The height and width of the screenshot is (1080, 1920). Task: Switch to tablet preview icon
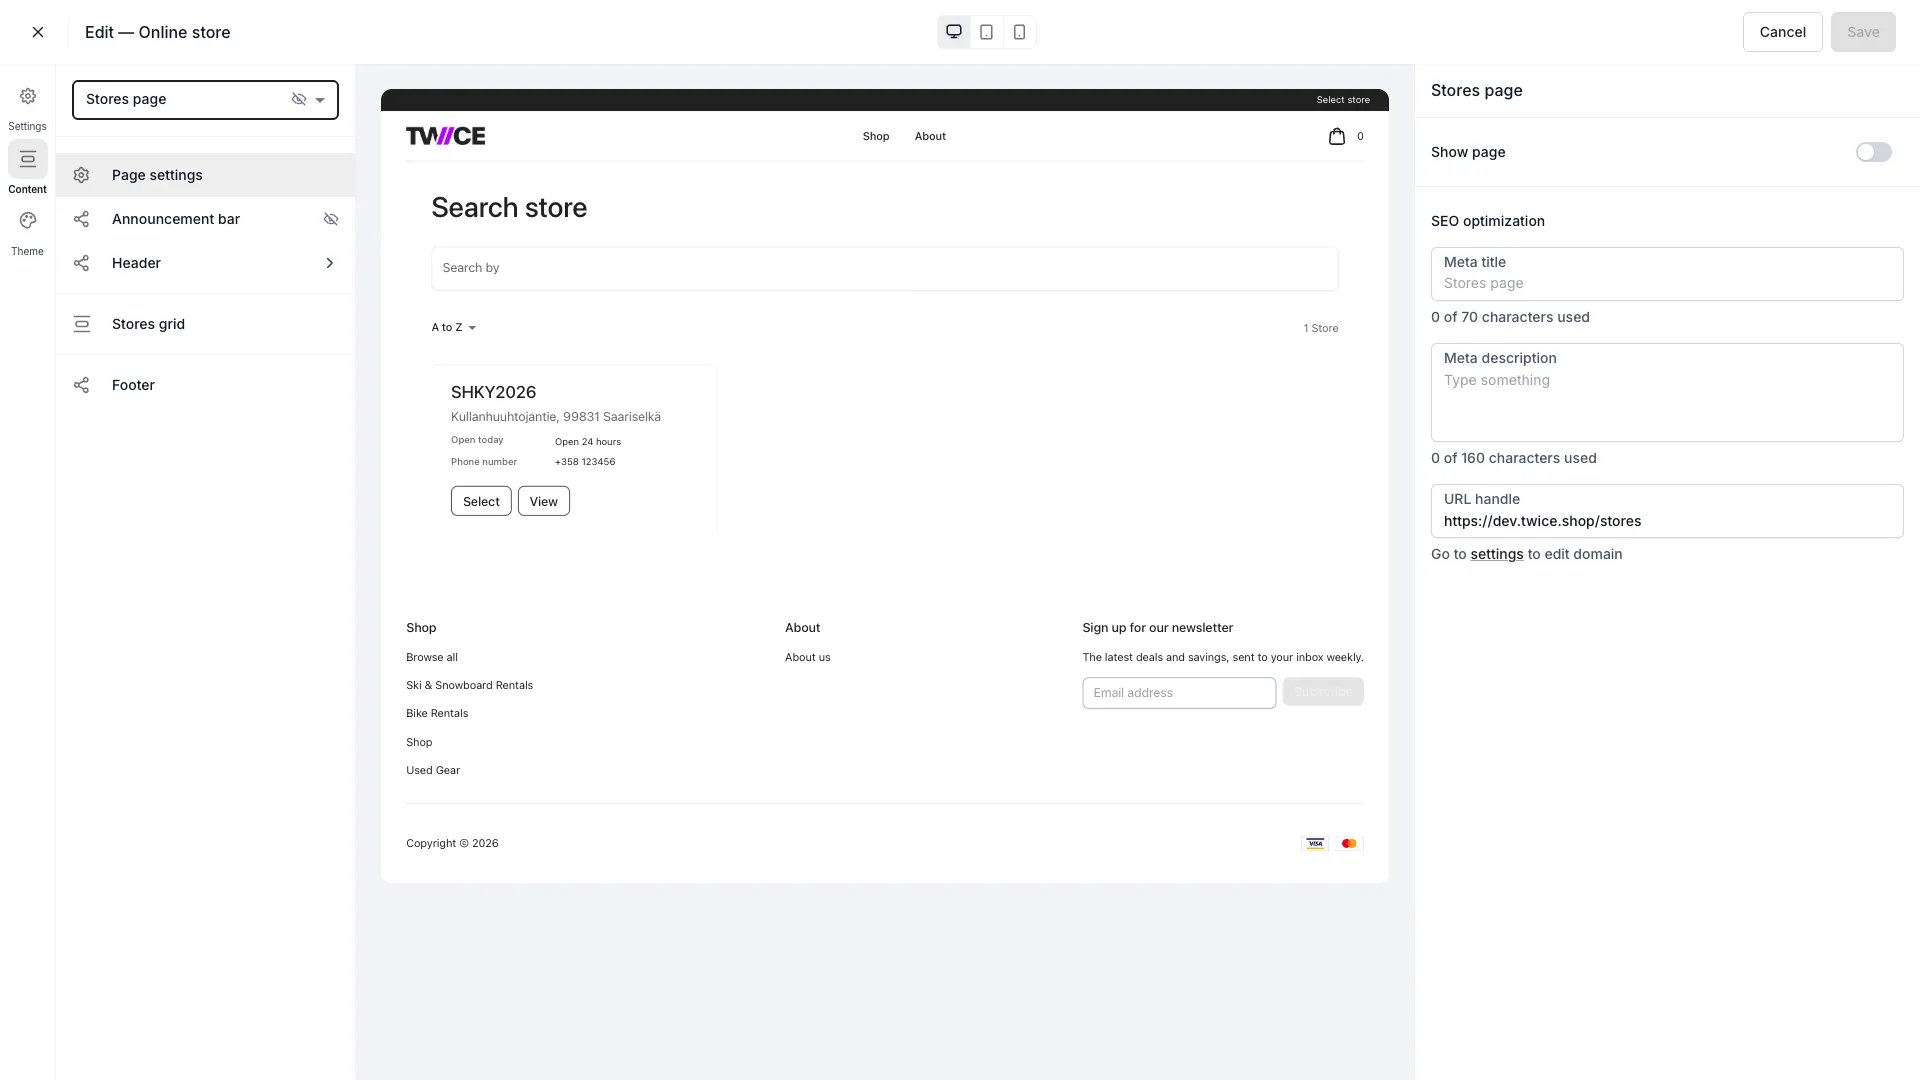point(986,32)
